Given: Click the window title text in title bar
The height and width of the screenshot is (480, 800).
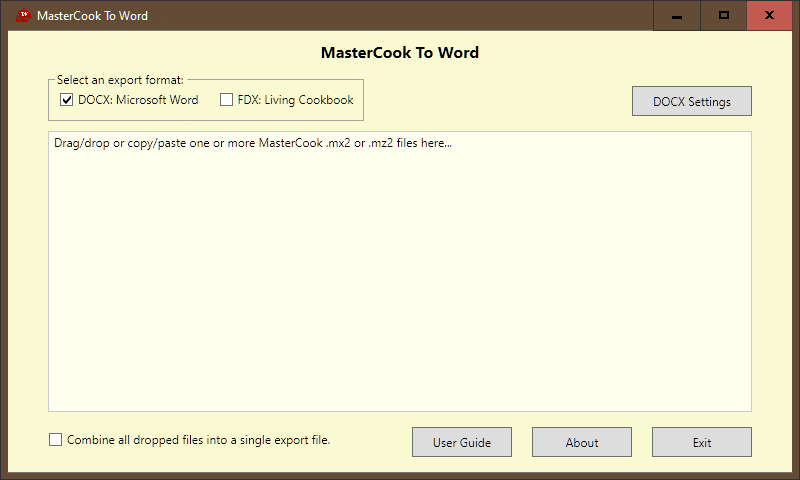Looking at the screenshot, I should (x=92, y=16).
